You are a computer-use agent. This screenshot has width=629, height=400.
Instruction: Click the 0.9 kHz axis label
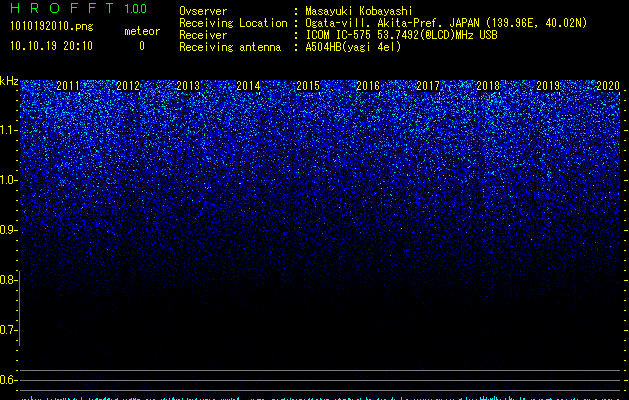(x=8, y=230)
